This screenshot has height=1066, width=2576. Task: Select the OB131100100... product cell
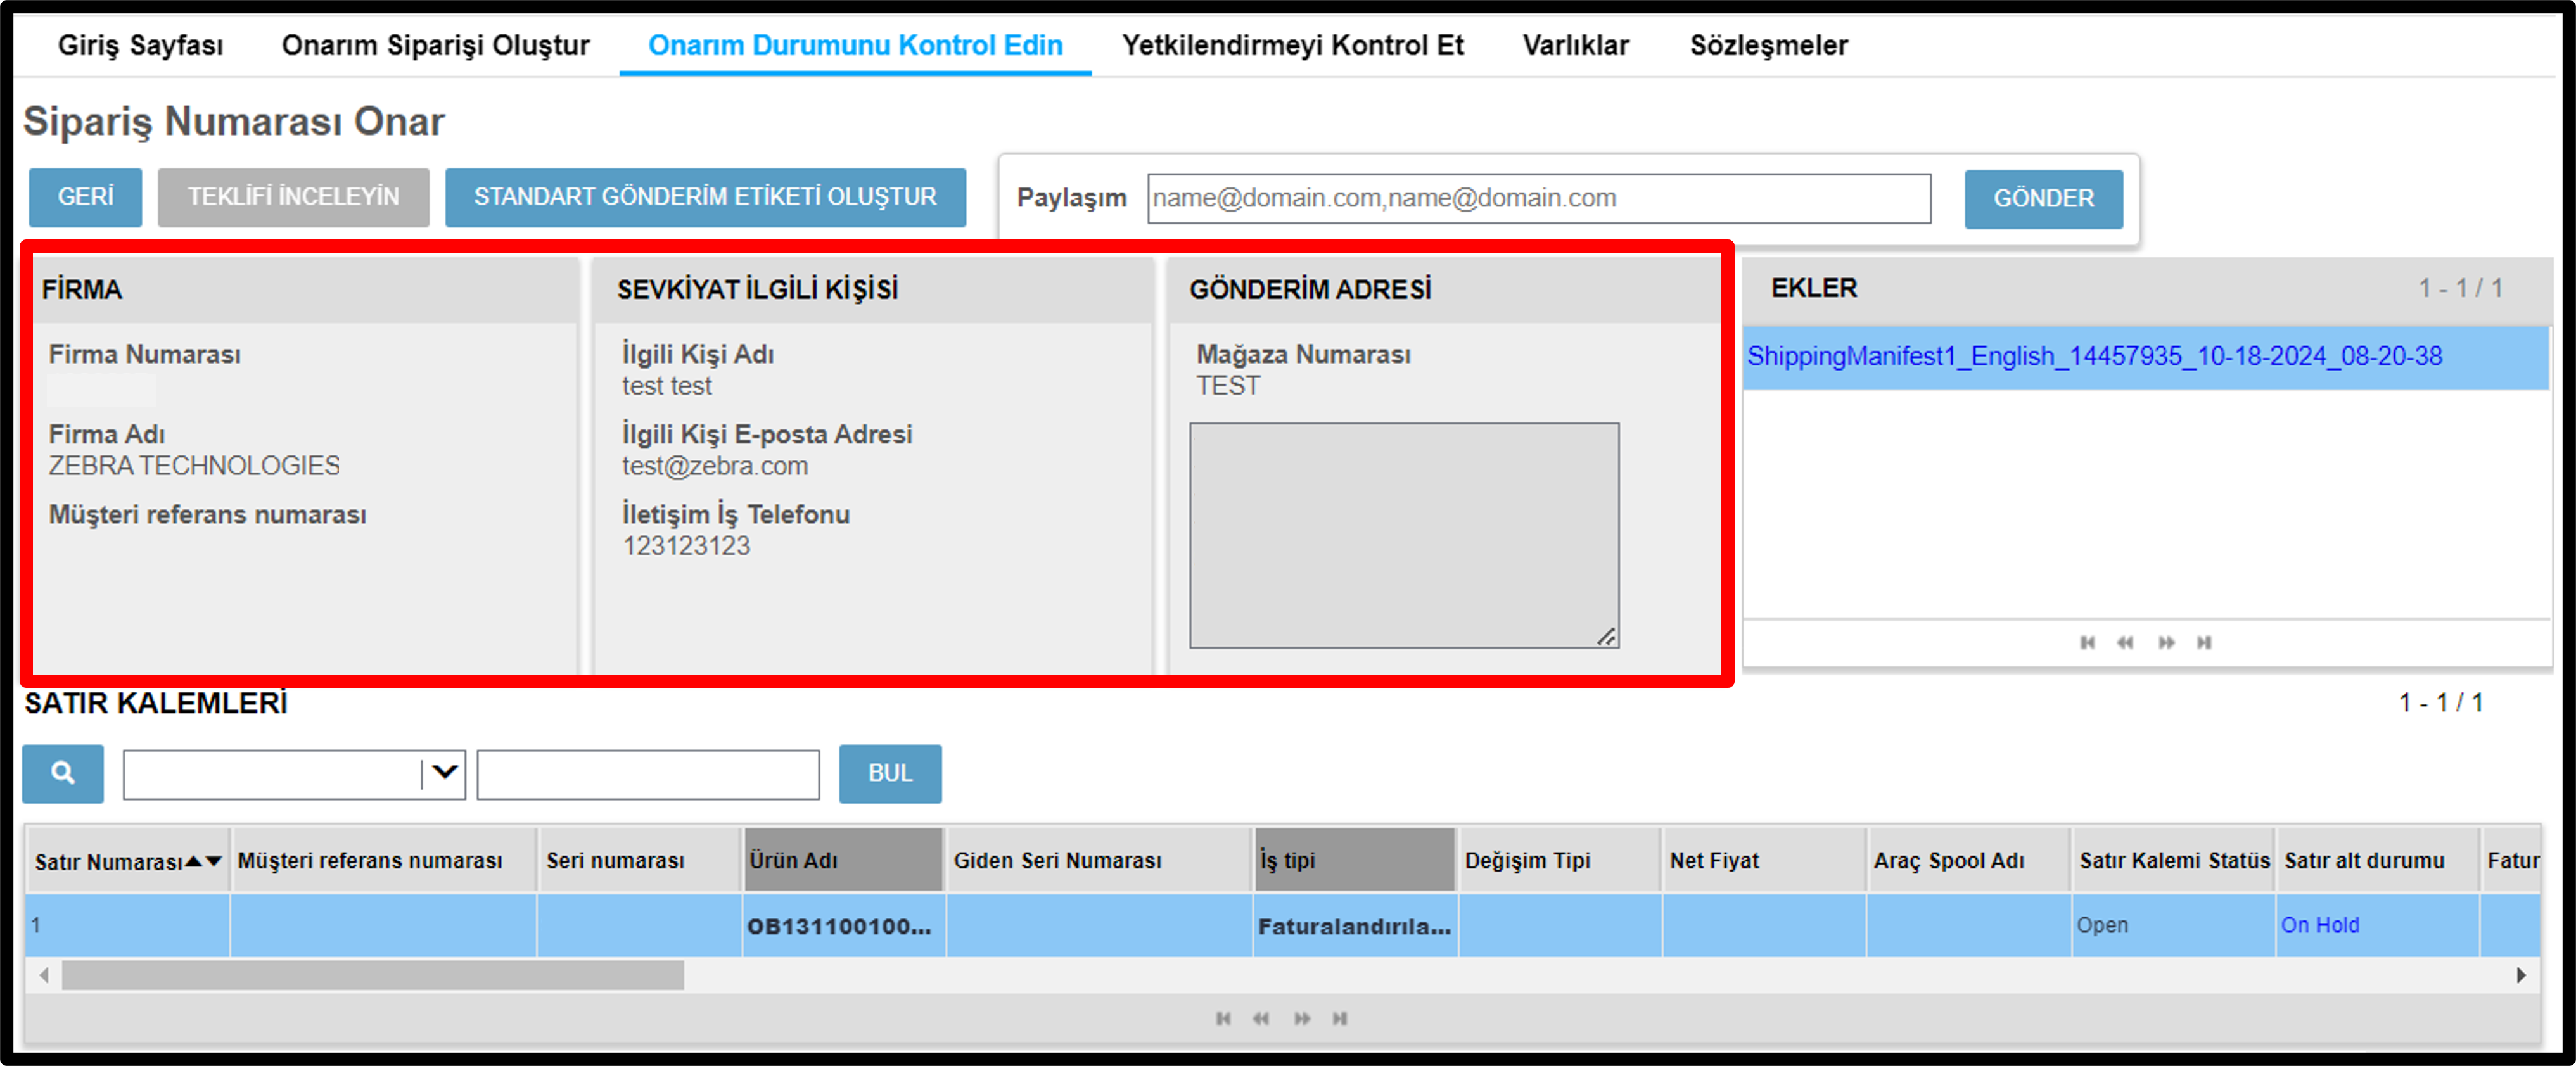[843, 926]
